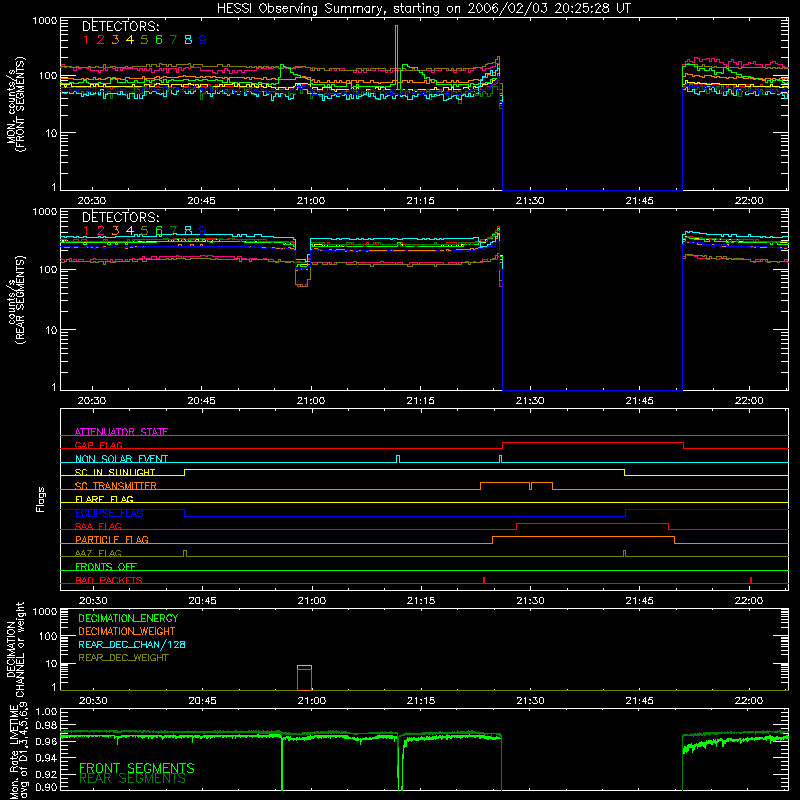Click cyan detector 8 in rear segments legend
This screenshot has width=800, height=800.
188,231
